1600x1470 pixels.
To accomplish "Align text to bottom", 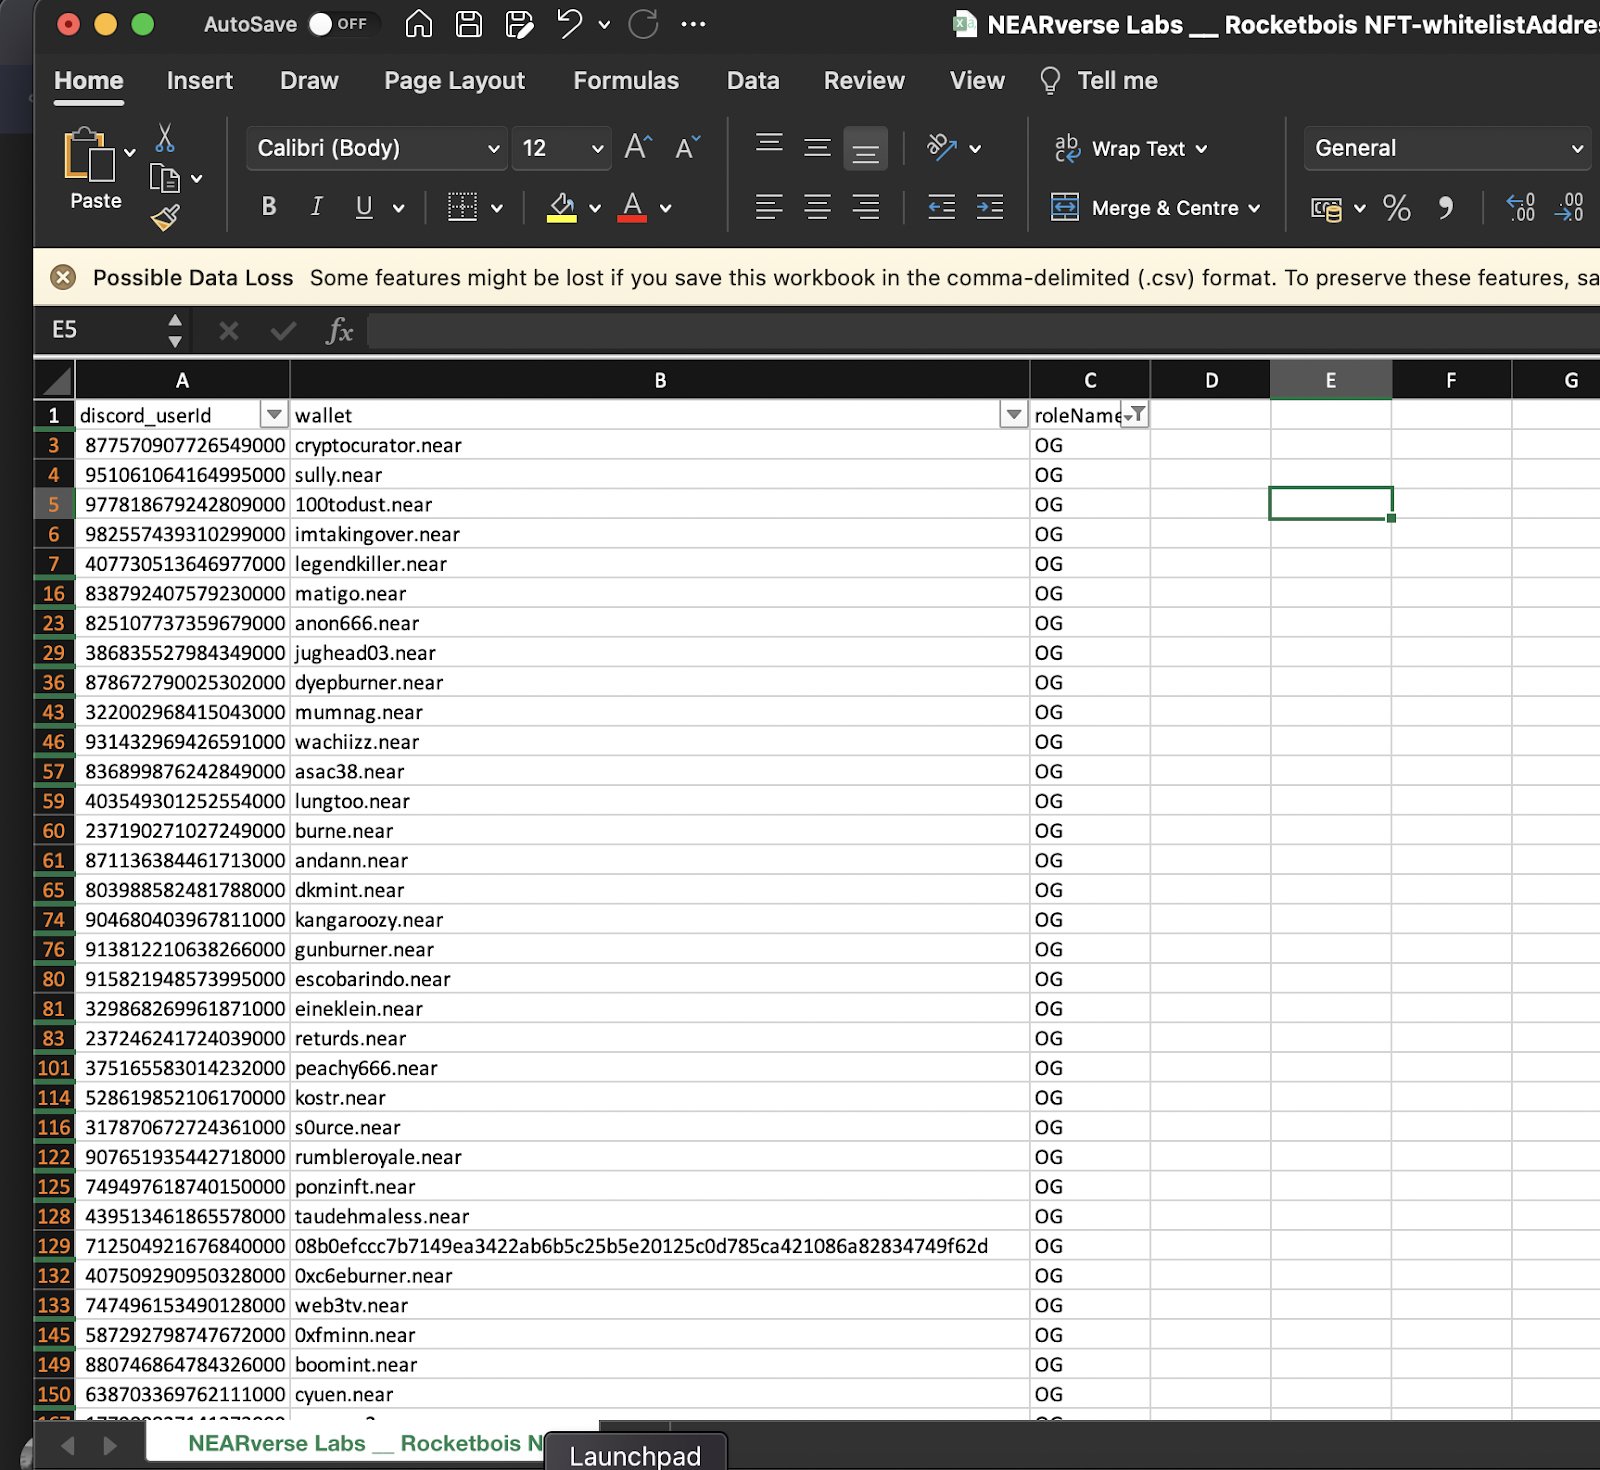I will [865, 148].
